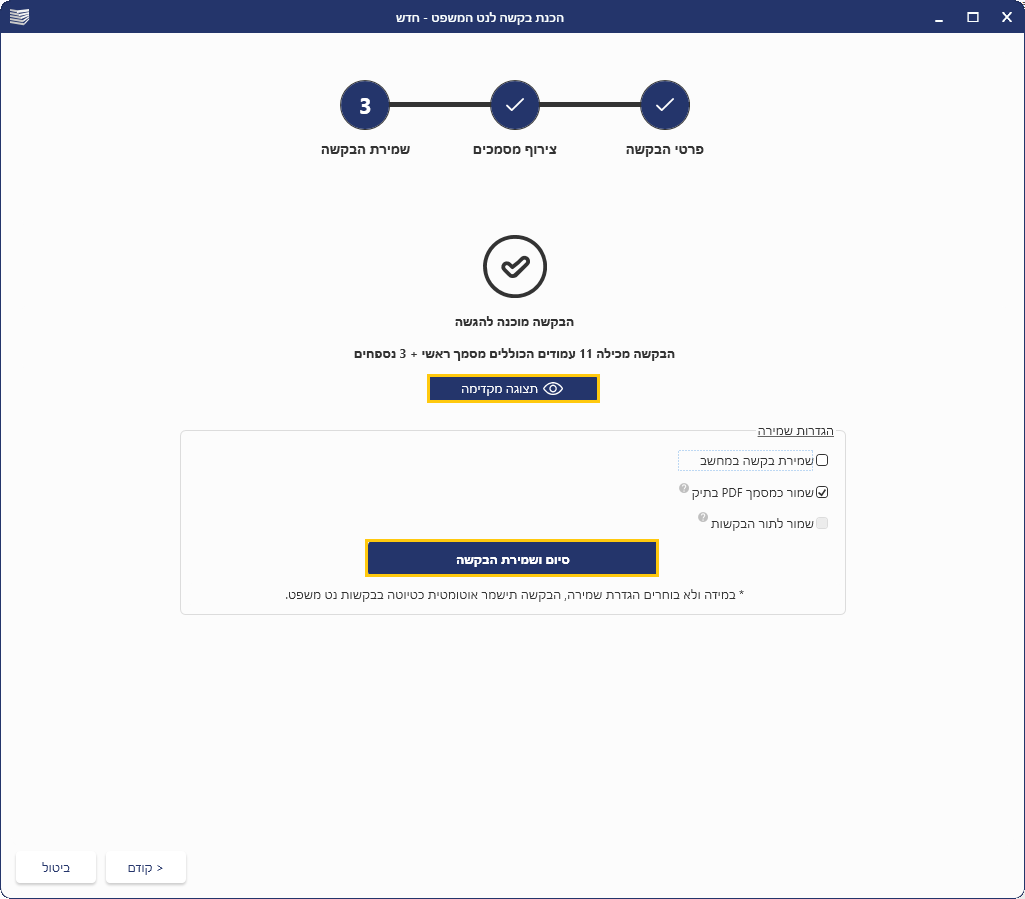Click help icon beside שמור כמסמך PDF בתיק
The image size is (1025, 899).
[684, 488]
